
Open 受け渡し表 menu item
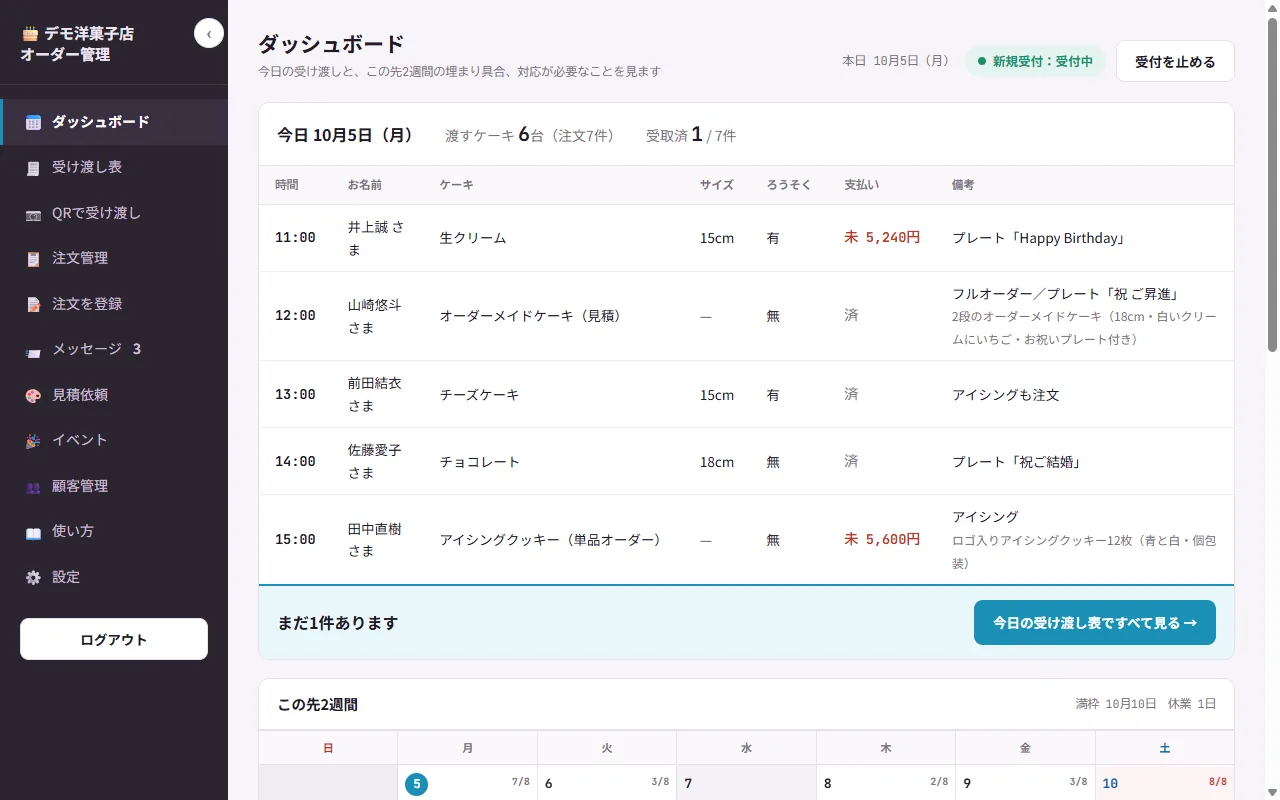tap(114, 167)
